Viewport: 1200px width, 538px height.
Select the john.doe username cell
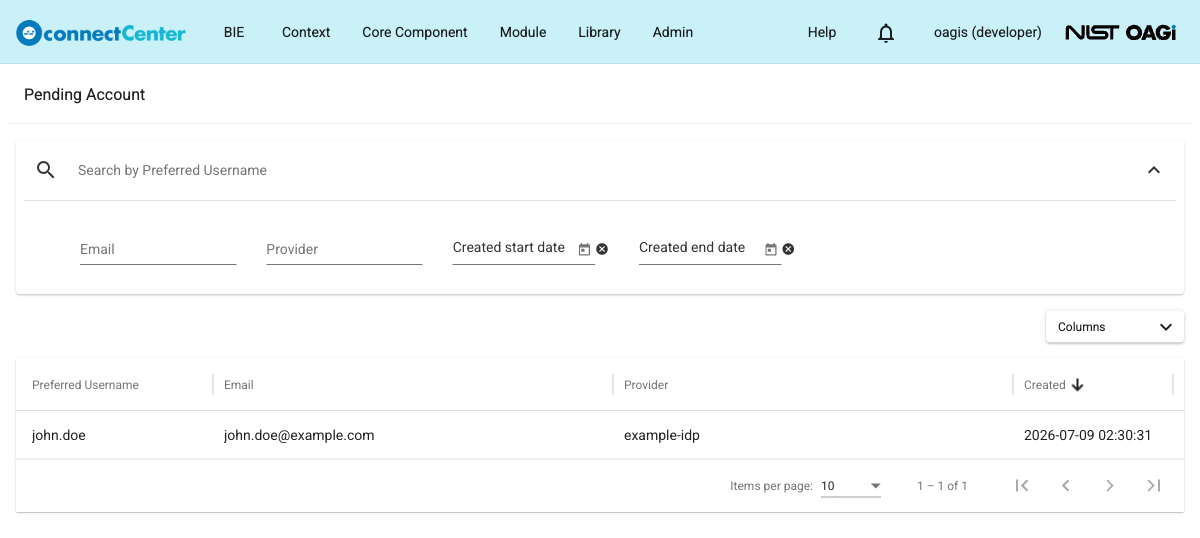59,435
